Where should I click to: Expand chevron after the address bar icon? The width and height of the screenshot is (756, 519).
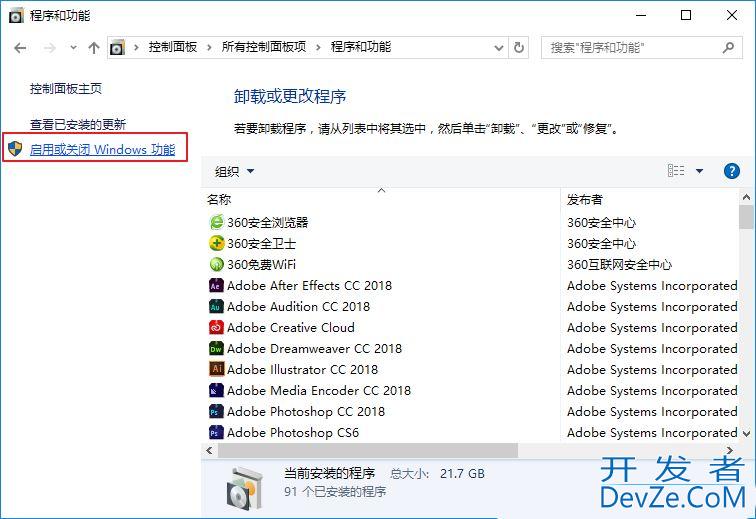coord(136,47)
